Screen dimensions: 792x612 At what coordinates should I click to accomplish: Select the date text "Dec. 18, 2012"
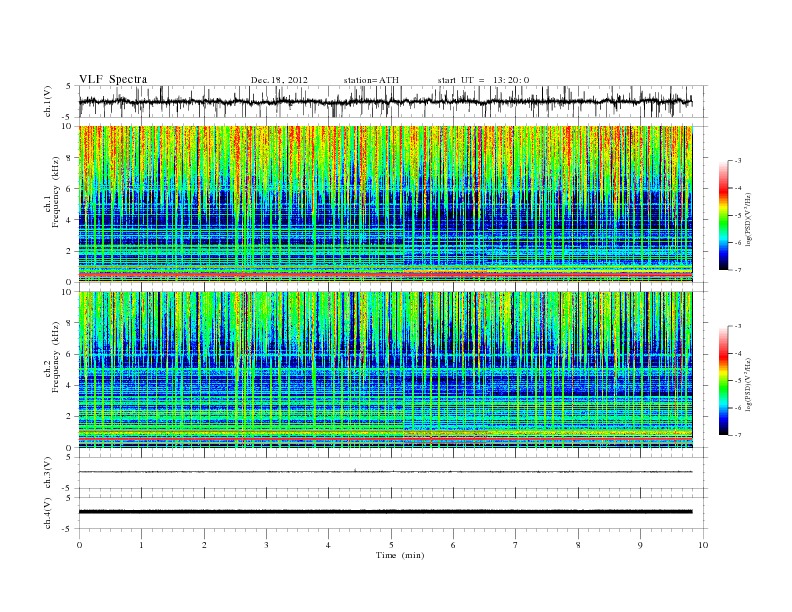(x=279, y=80)
